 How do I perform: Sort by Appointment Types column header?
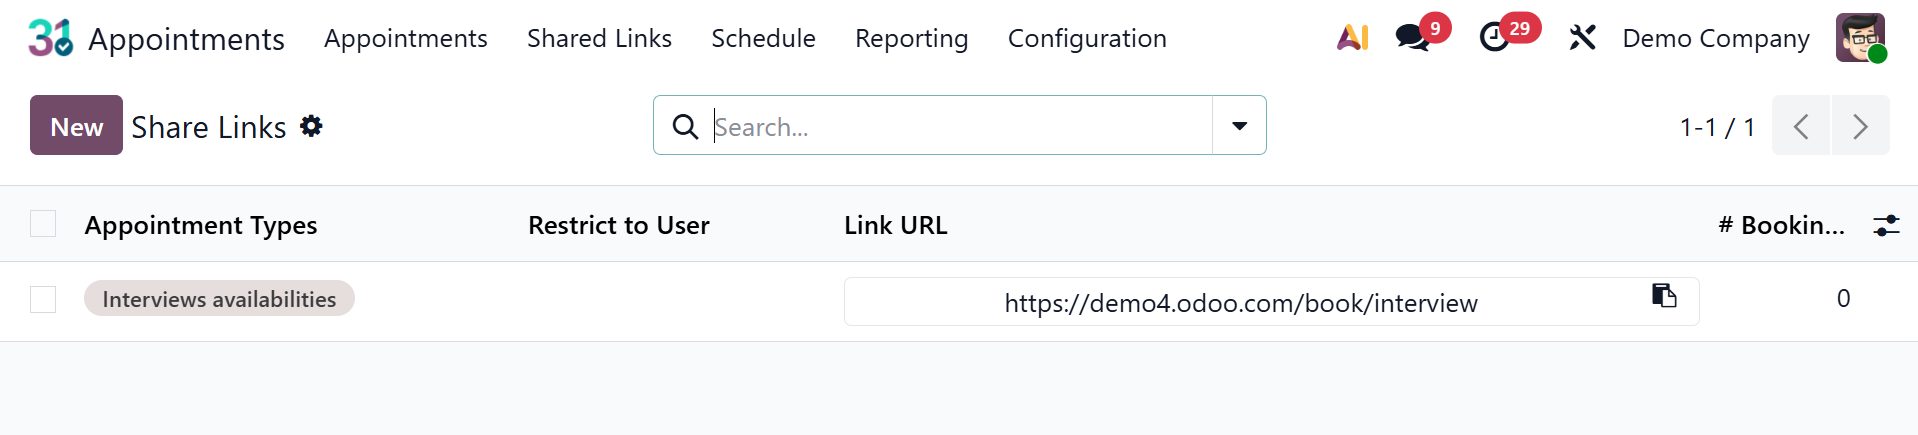coord(201,225)
